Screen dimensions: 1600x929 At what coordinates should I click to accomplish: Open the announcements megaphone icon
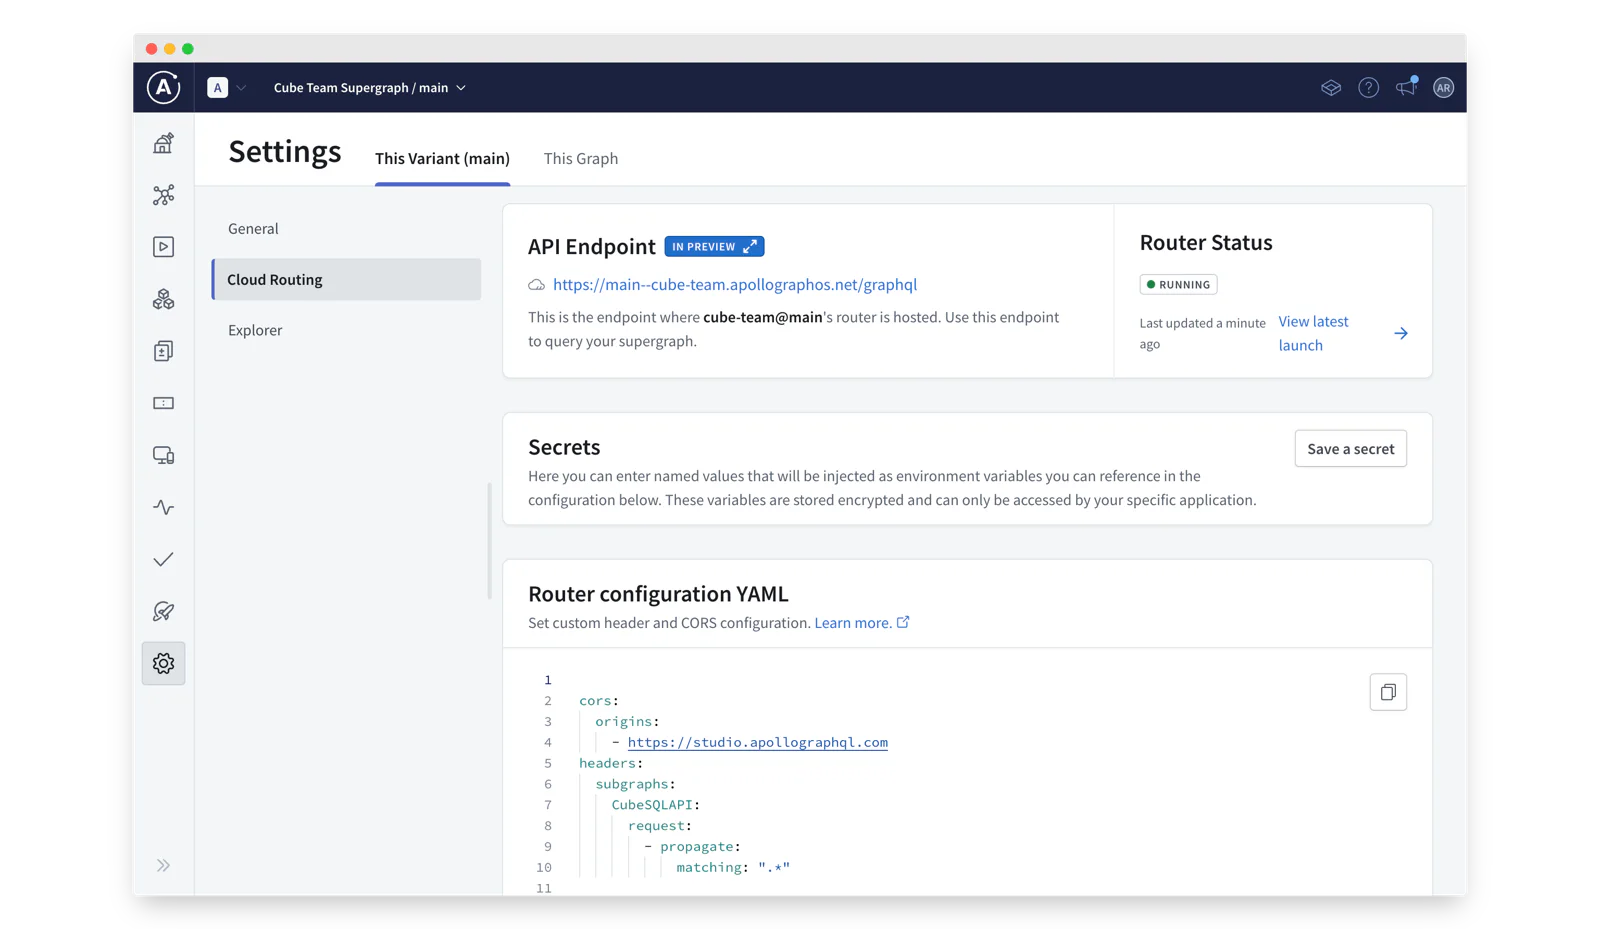pos(1406,87)
